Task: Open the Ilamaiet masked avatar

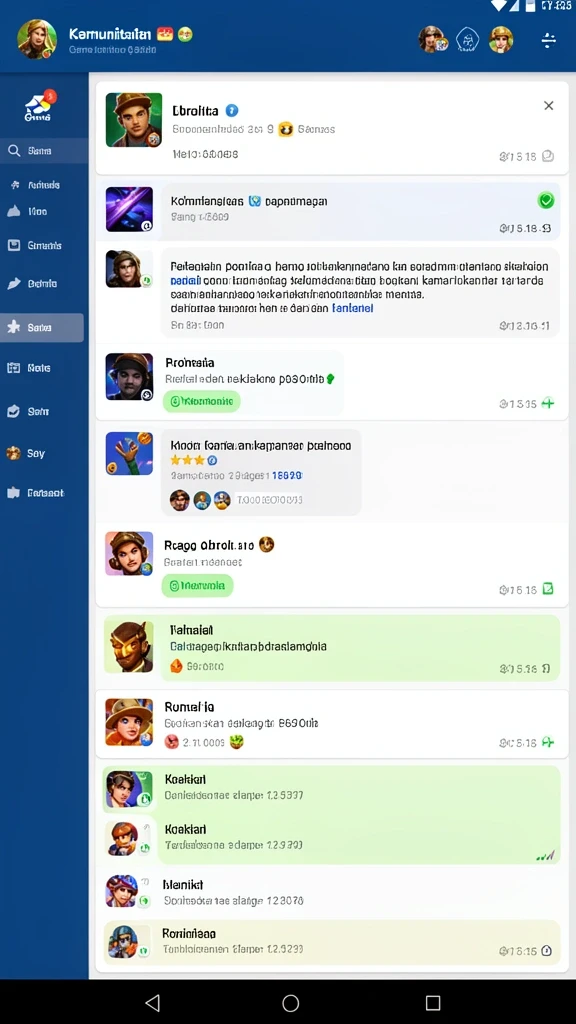Action: [129, 646]
